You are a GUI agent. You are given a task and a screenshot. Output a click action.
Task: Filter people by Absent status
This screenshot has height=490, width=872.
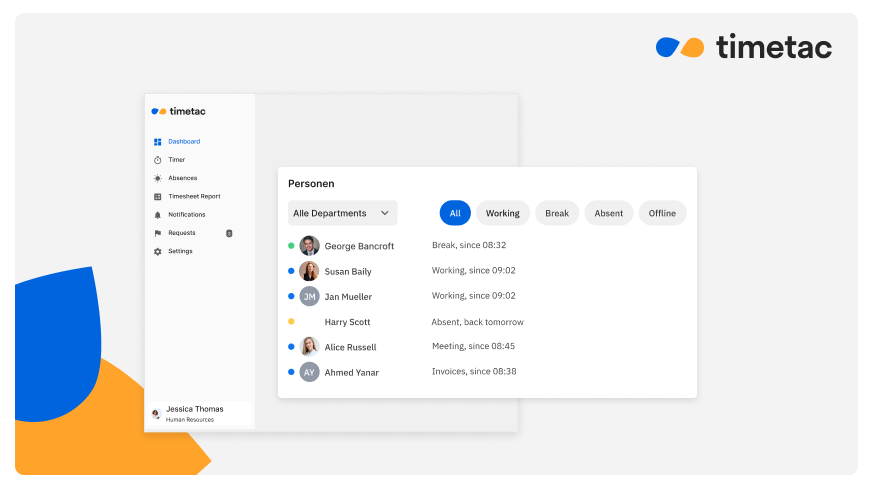point(608,213)
